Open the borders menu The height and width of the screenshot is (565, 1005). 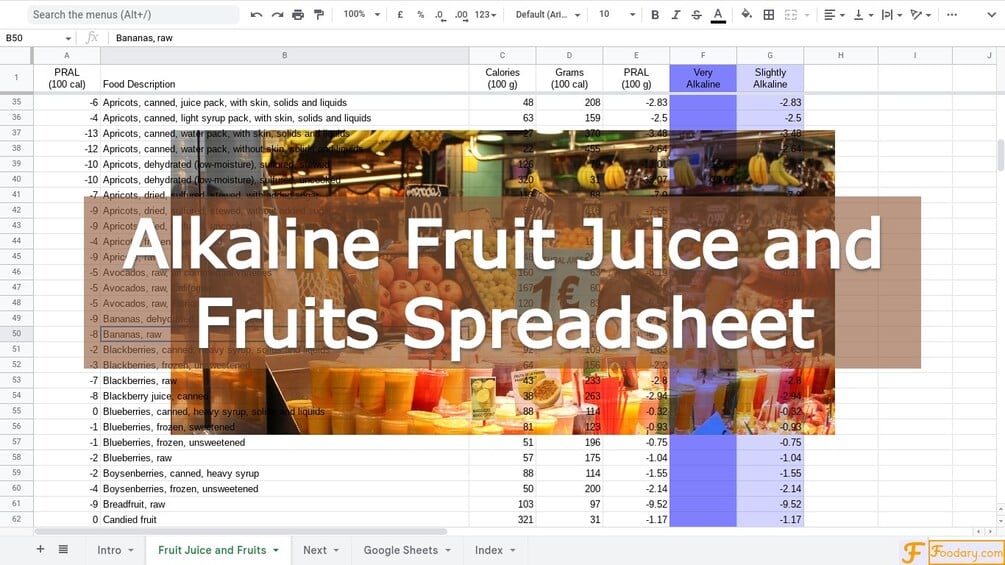(x=768, y=14)
